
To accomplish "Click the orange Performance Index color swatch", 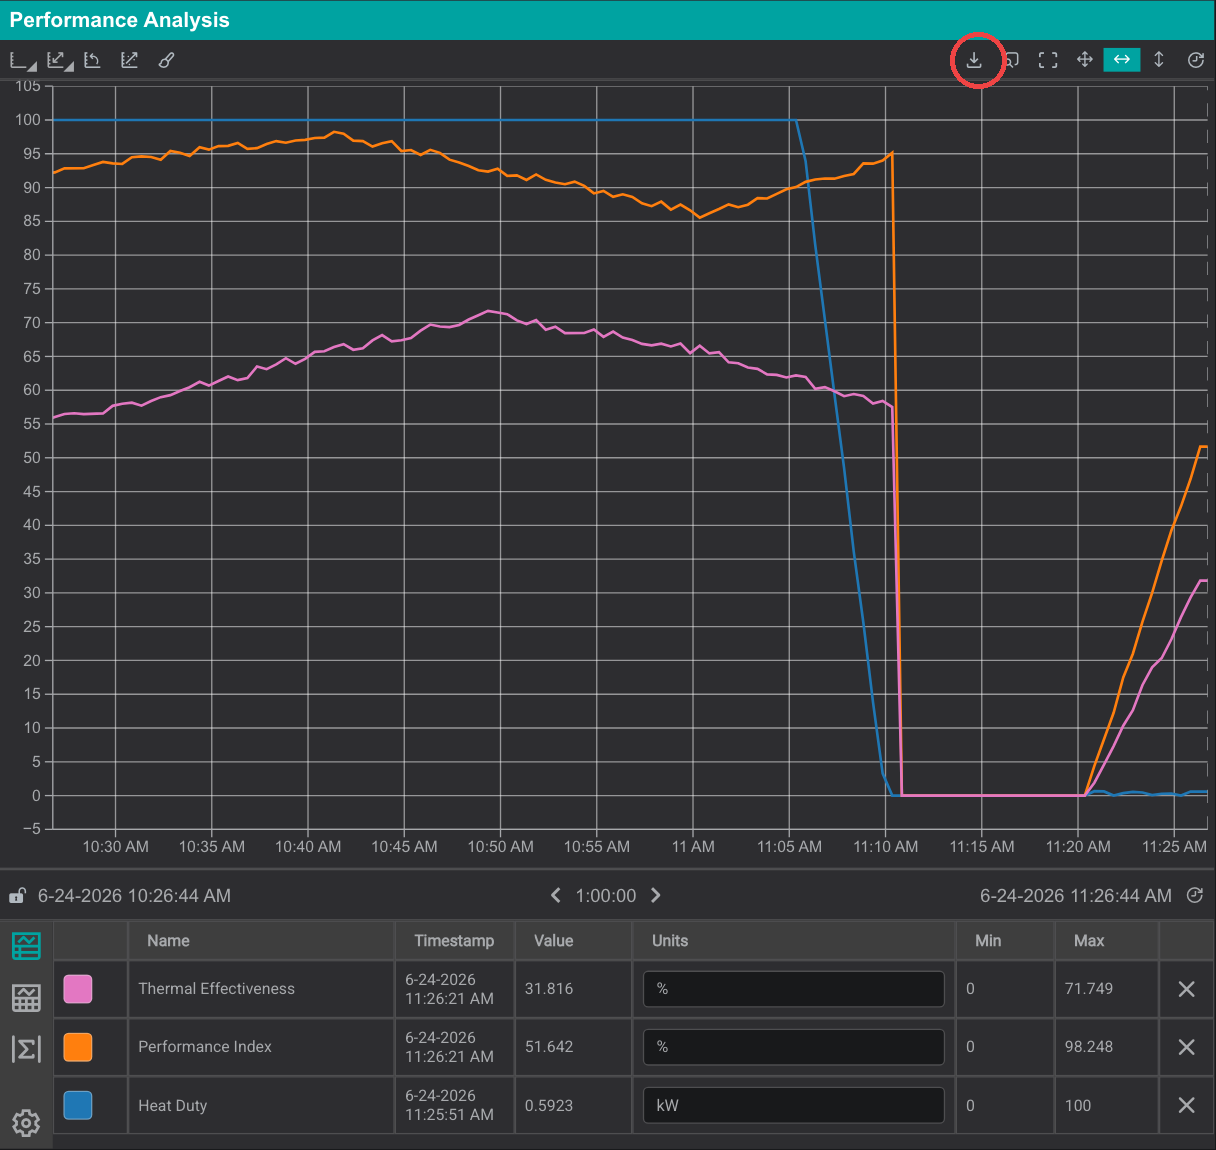I will 78,1047.
